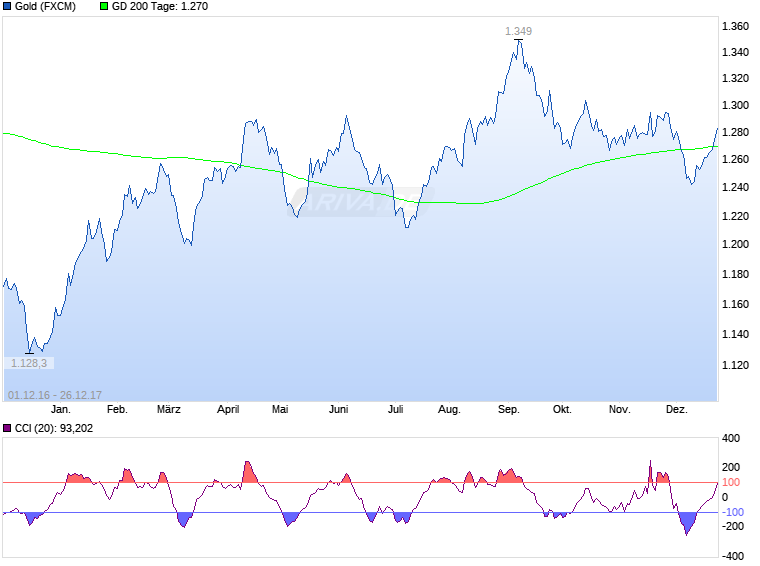Click the -400 value on CCI axis
This screenshot has width=760, height=566.
coord(733,556)
